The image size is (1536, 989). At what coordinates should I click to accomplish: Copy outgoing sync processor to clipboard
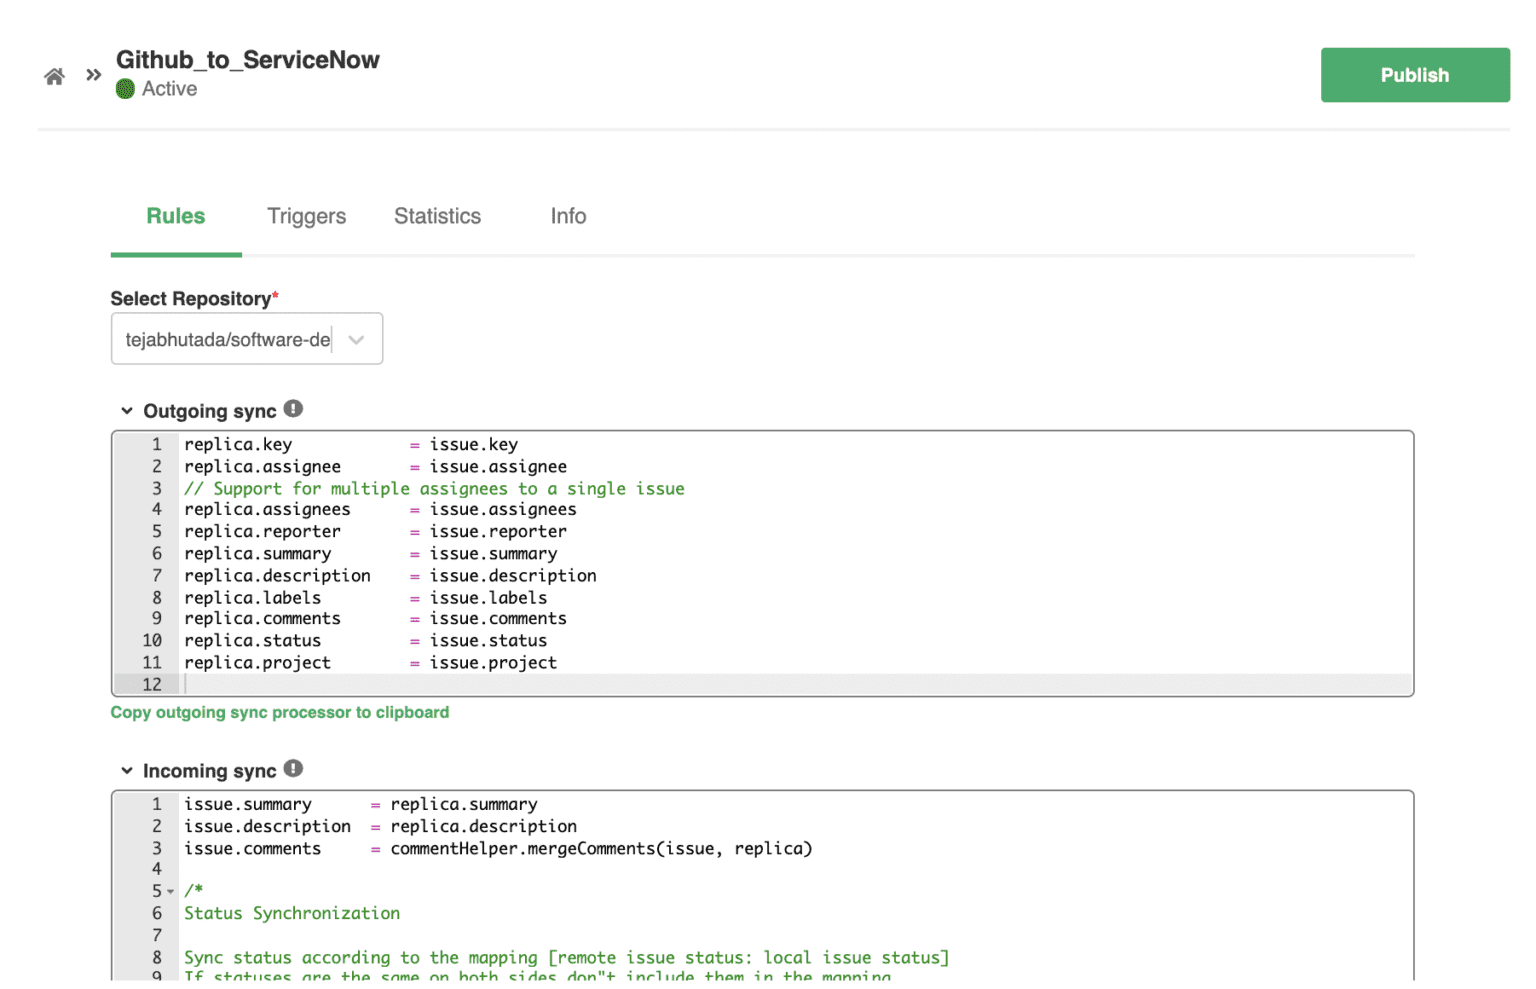280,712
